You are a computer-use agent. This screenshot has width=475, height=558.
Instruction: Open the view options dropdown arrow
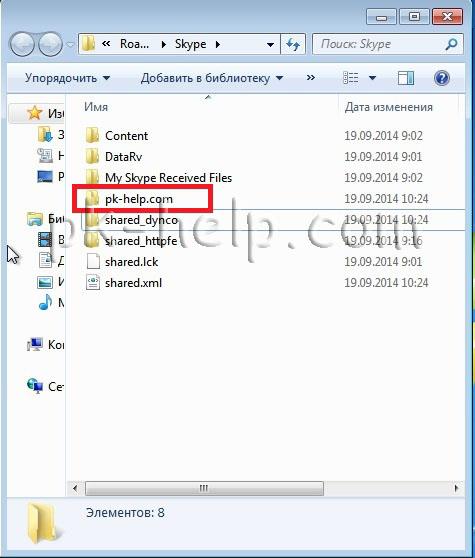tap(372, 78)
